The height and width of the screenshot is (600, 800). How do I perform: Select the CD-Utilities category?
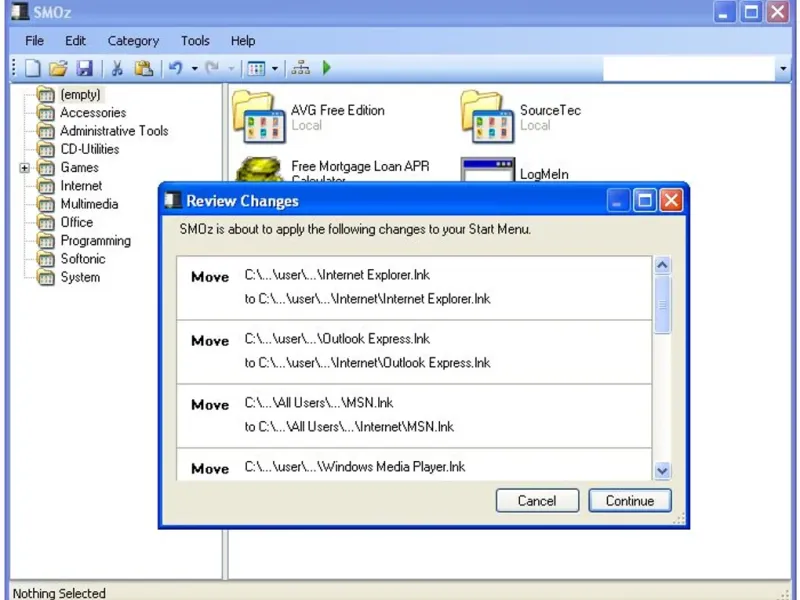coord(90,149)
